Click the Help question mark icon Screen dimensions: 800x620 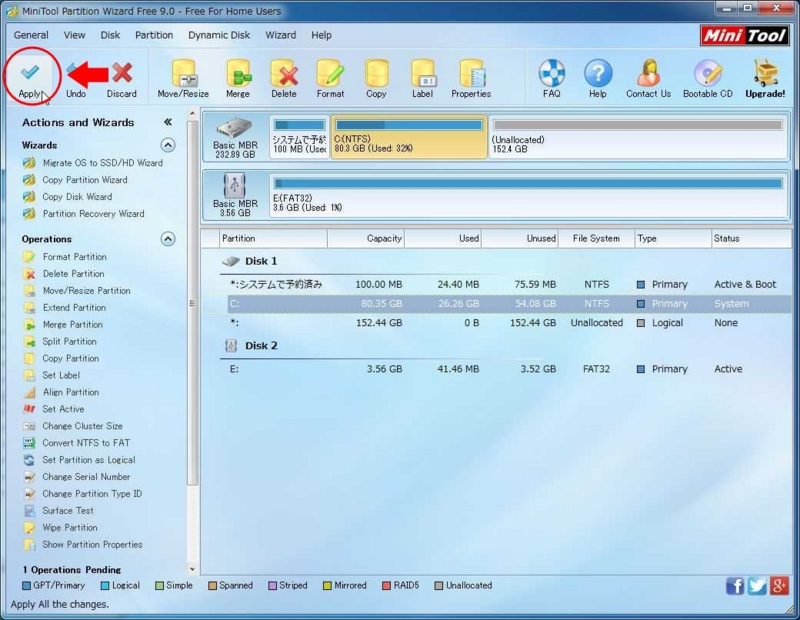[x=598, y=73]
